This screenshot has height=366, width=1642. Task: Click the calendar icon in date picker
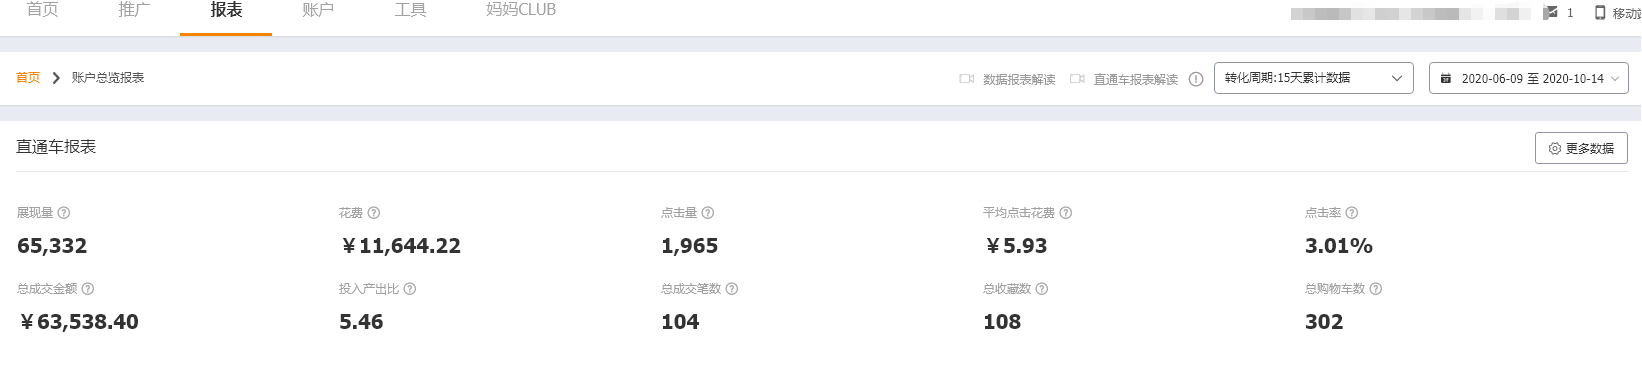tap(1446, 78)
